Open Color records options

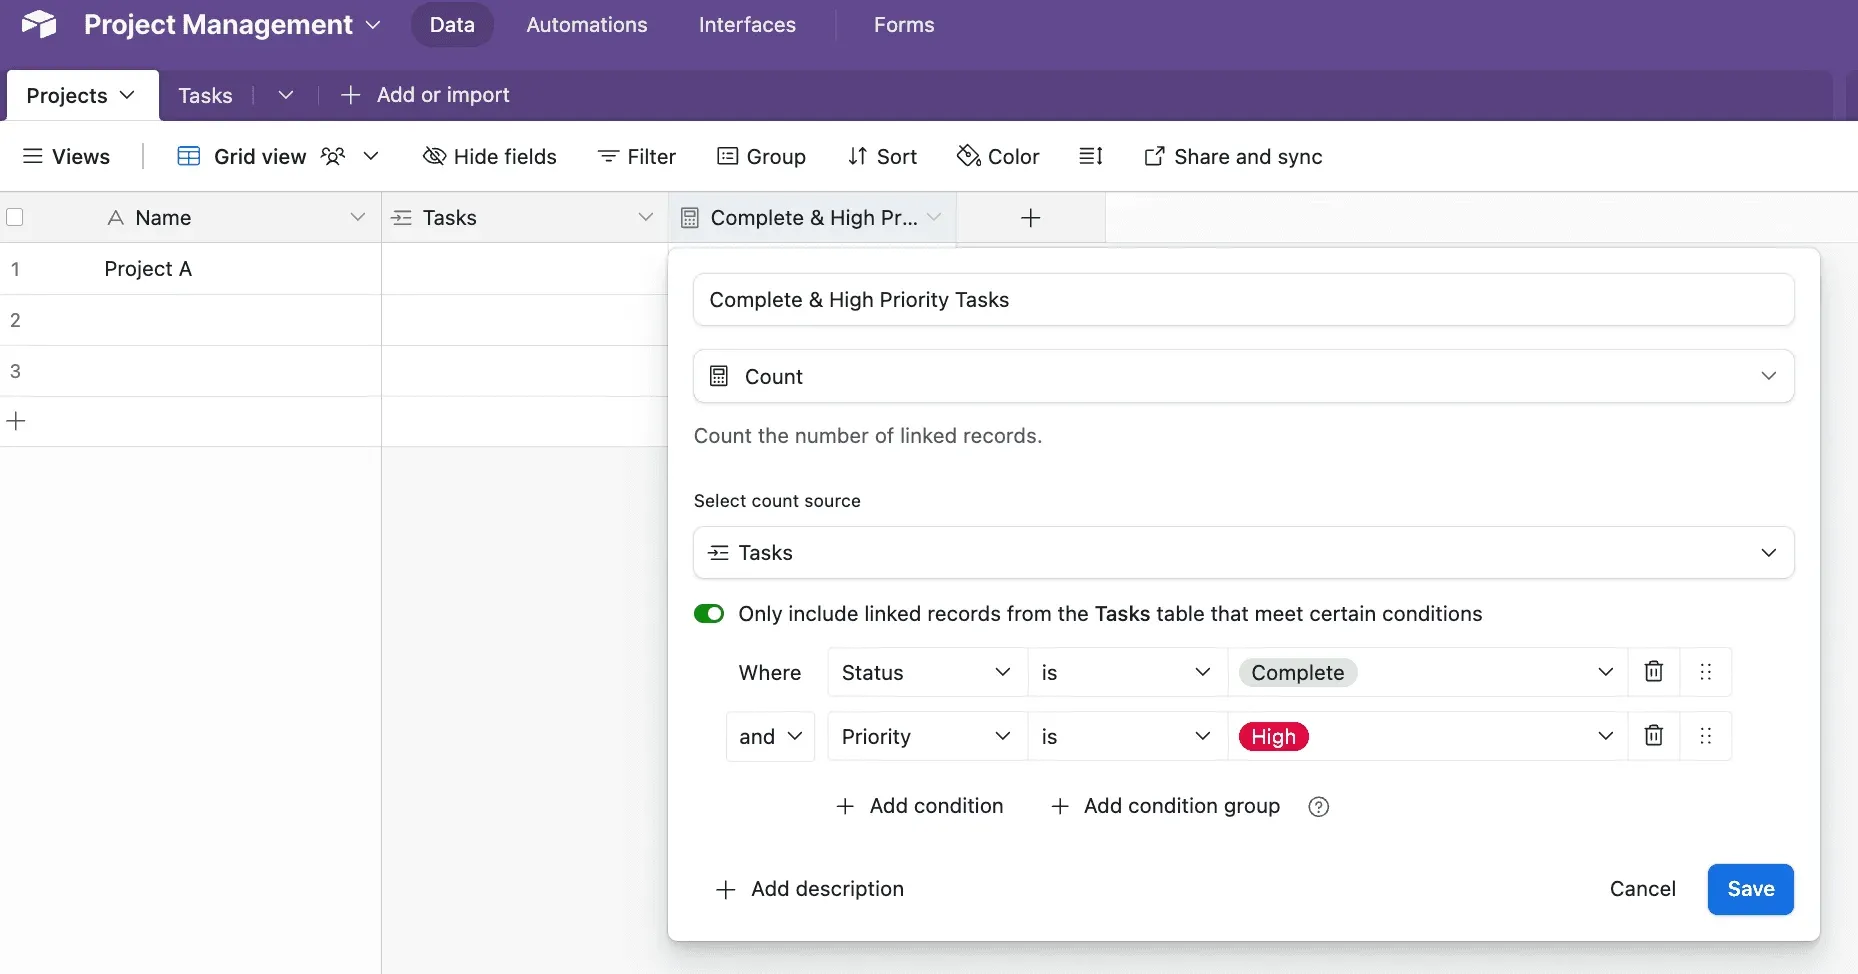point(998,156)
